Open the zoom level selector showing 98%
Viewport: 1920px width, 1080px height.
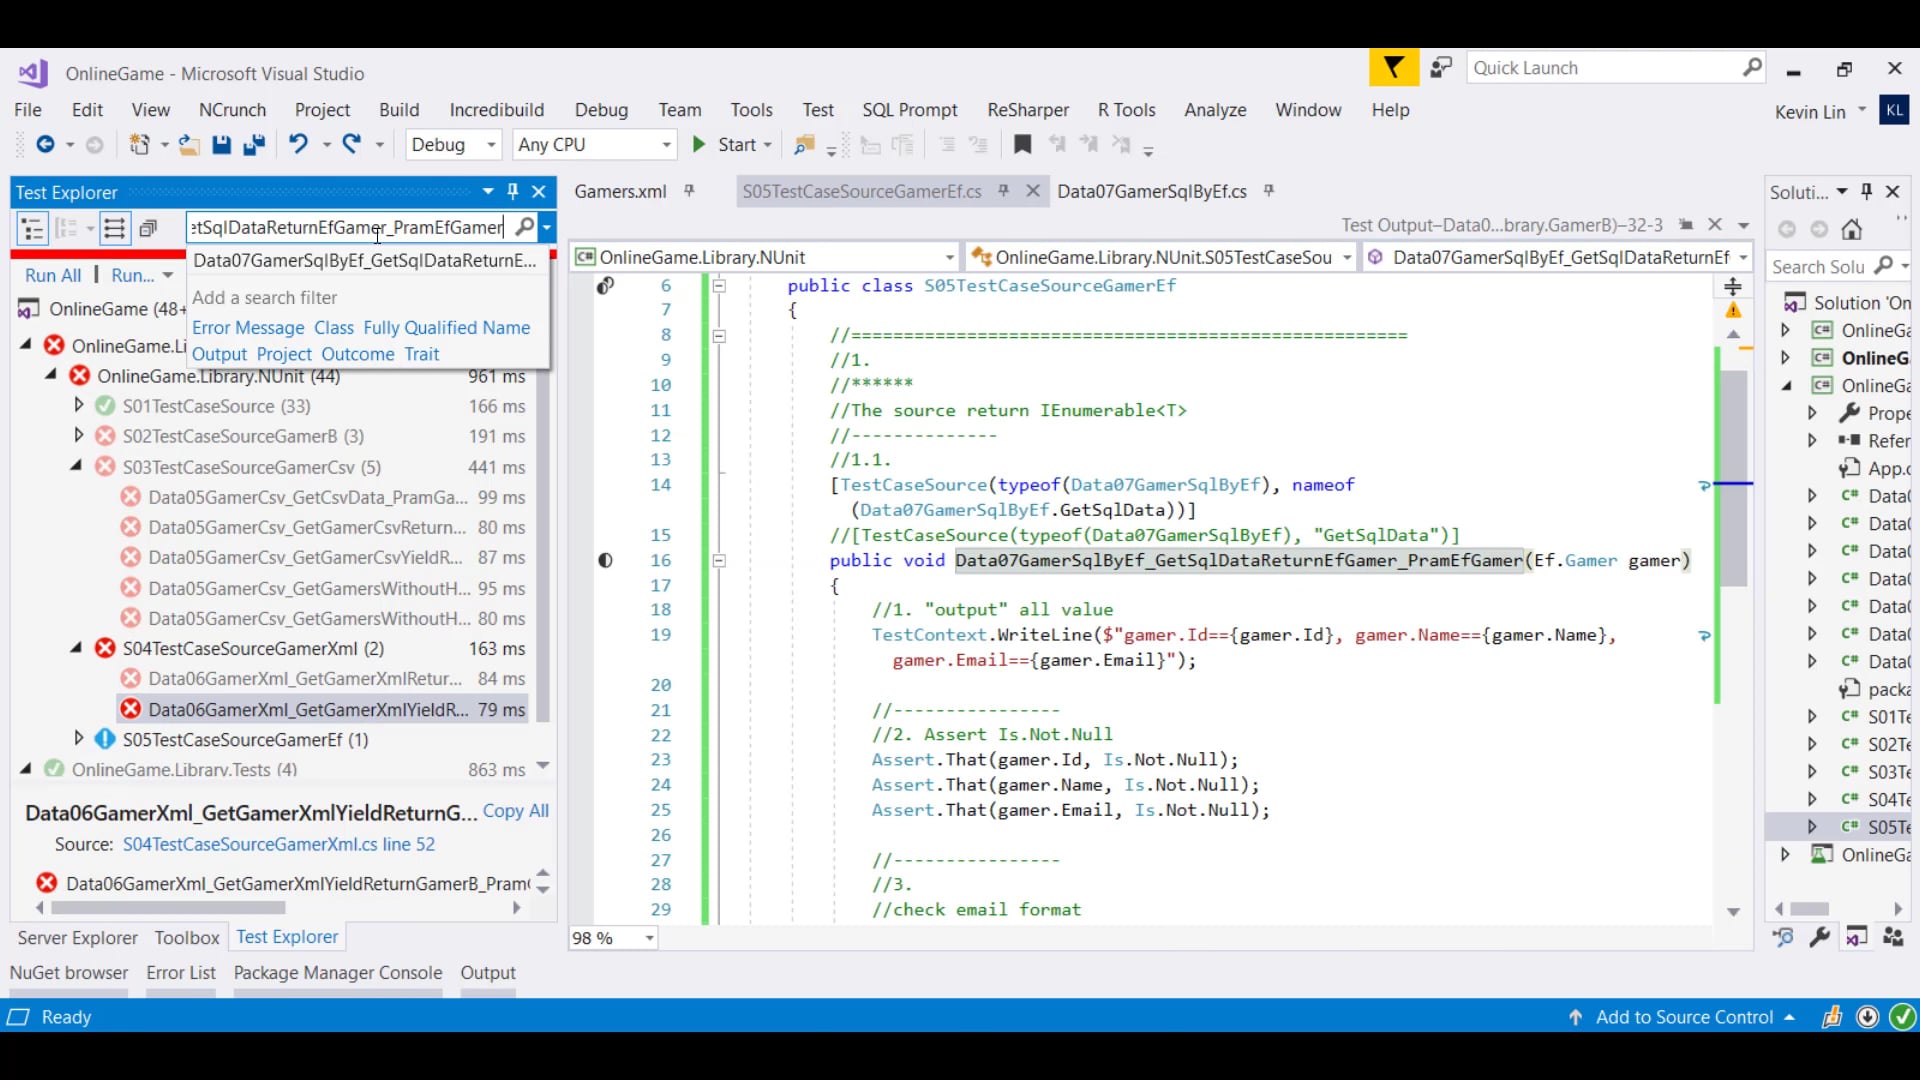click(648, 938)
